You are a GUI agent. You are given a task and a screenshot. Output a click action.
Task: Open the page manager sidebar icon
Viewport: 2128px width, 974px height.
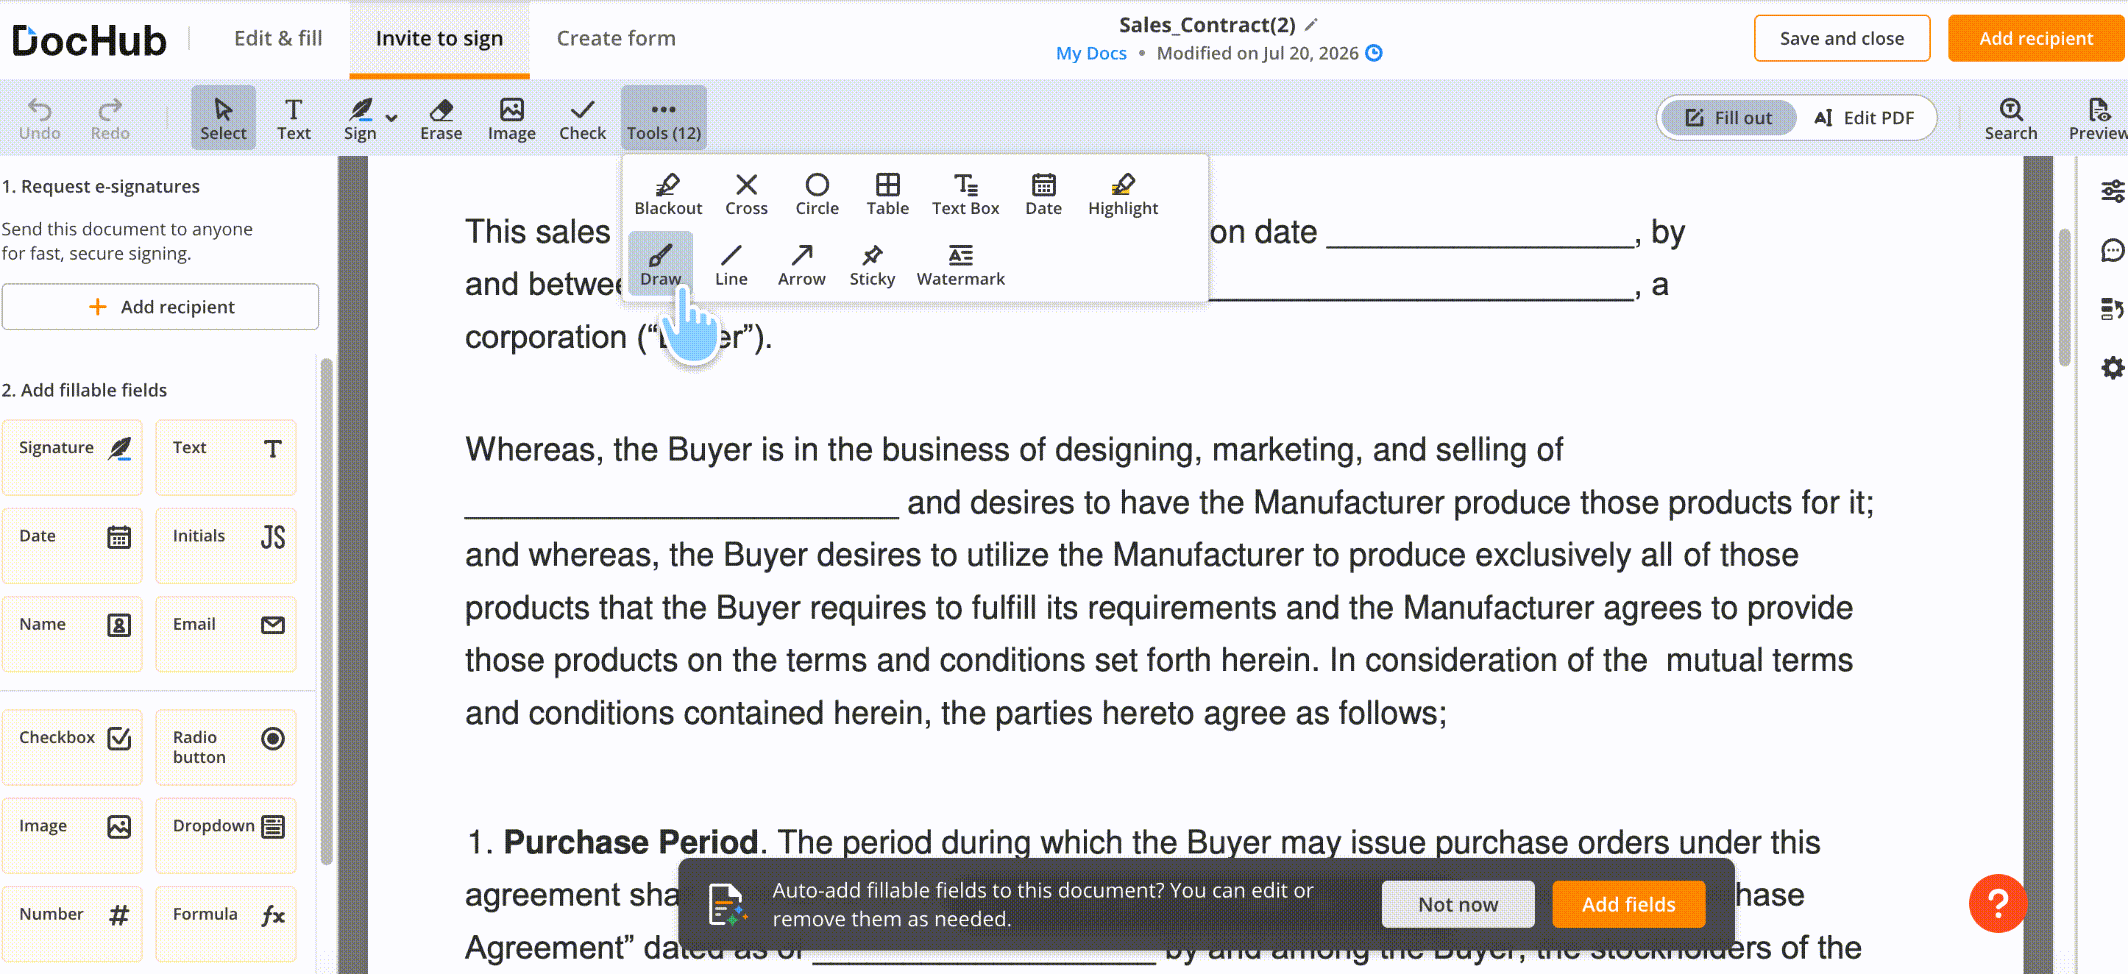pyautogui.click(x=2113, y=309)
